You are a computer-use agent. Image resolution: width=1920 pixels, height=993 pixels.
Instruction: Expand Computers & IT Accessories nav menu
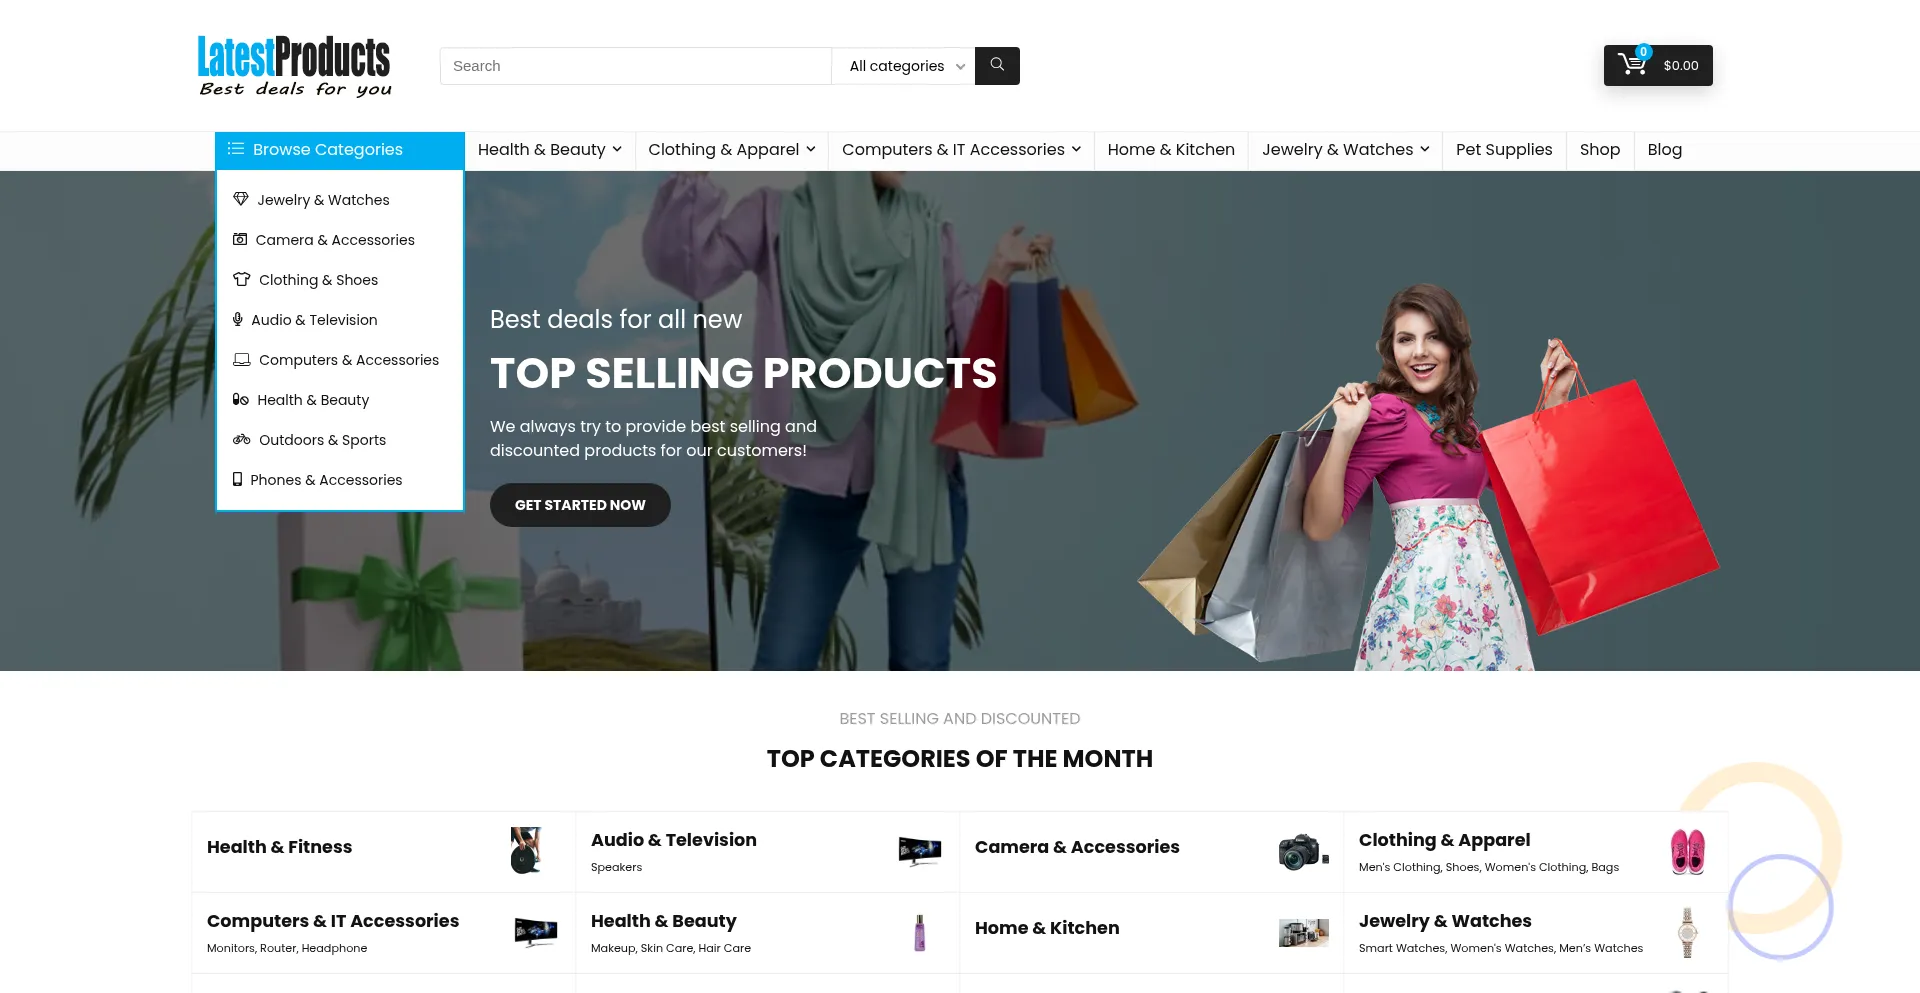[x=961, y=150]
